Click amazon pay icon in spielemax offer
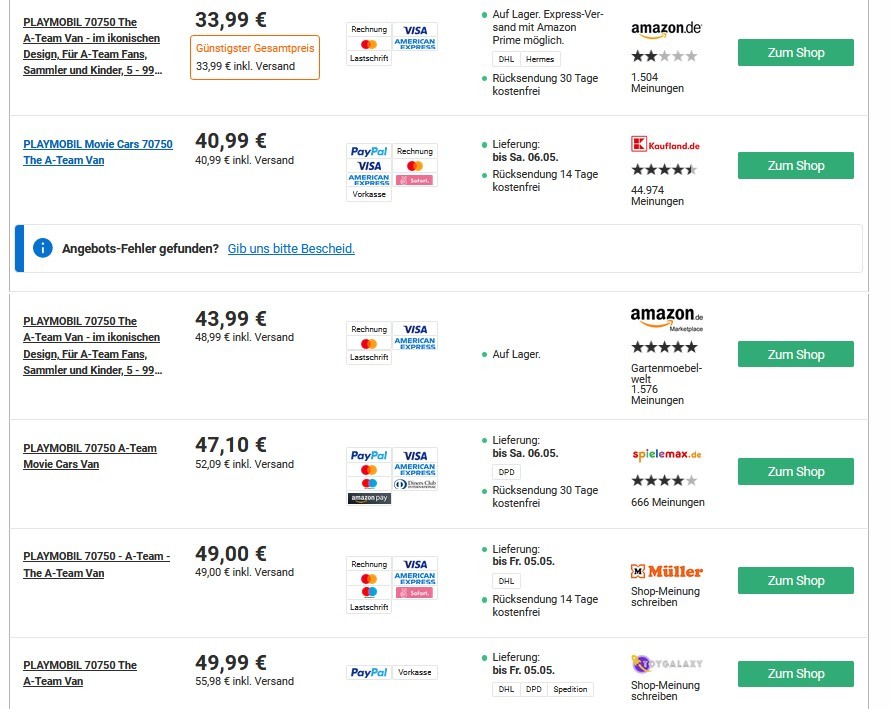The image size is (890, 709). coord(369,498)
